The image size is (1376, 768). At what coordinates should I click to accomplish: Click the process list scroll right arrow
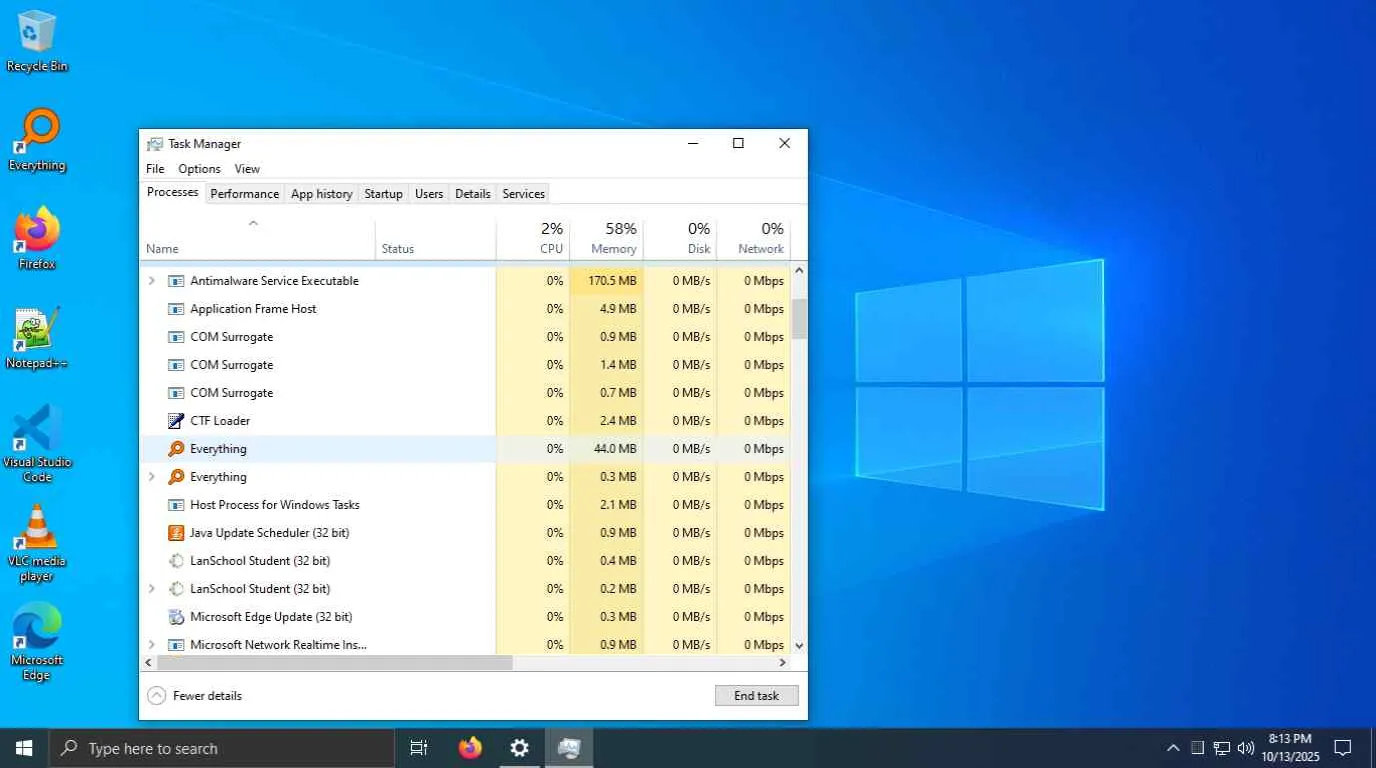point(783,663)
